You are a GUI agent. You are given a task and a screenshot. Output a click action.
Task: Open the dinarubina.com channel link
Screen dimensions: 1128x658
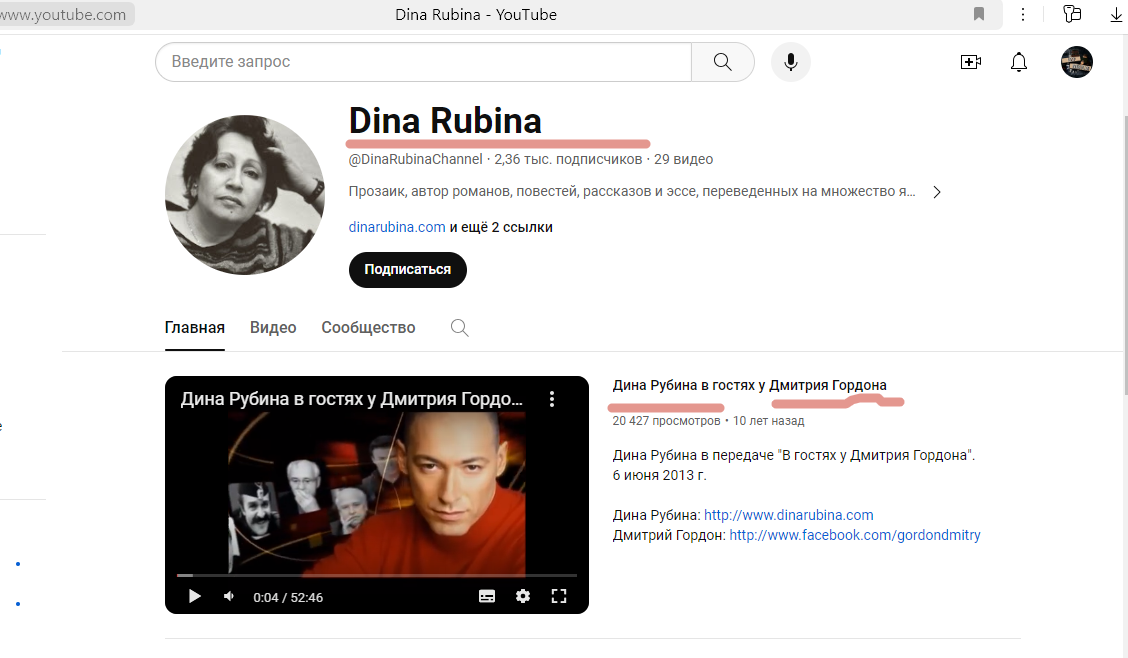(x=397, y=227)
